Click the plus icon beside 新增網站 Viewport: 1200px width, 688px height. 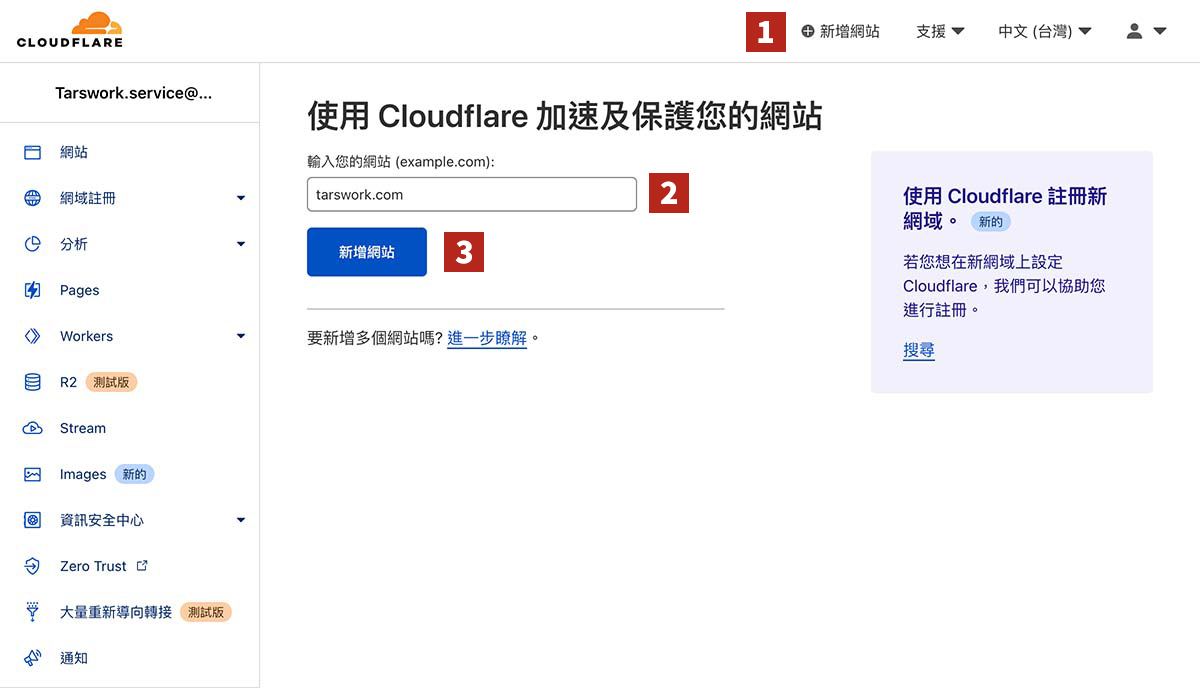click(x=808, y=31)
